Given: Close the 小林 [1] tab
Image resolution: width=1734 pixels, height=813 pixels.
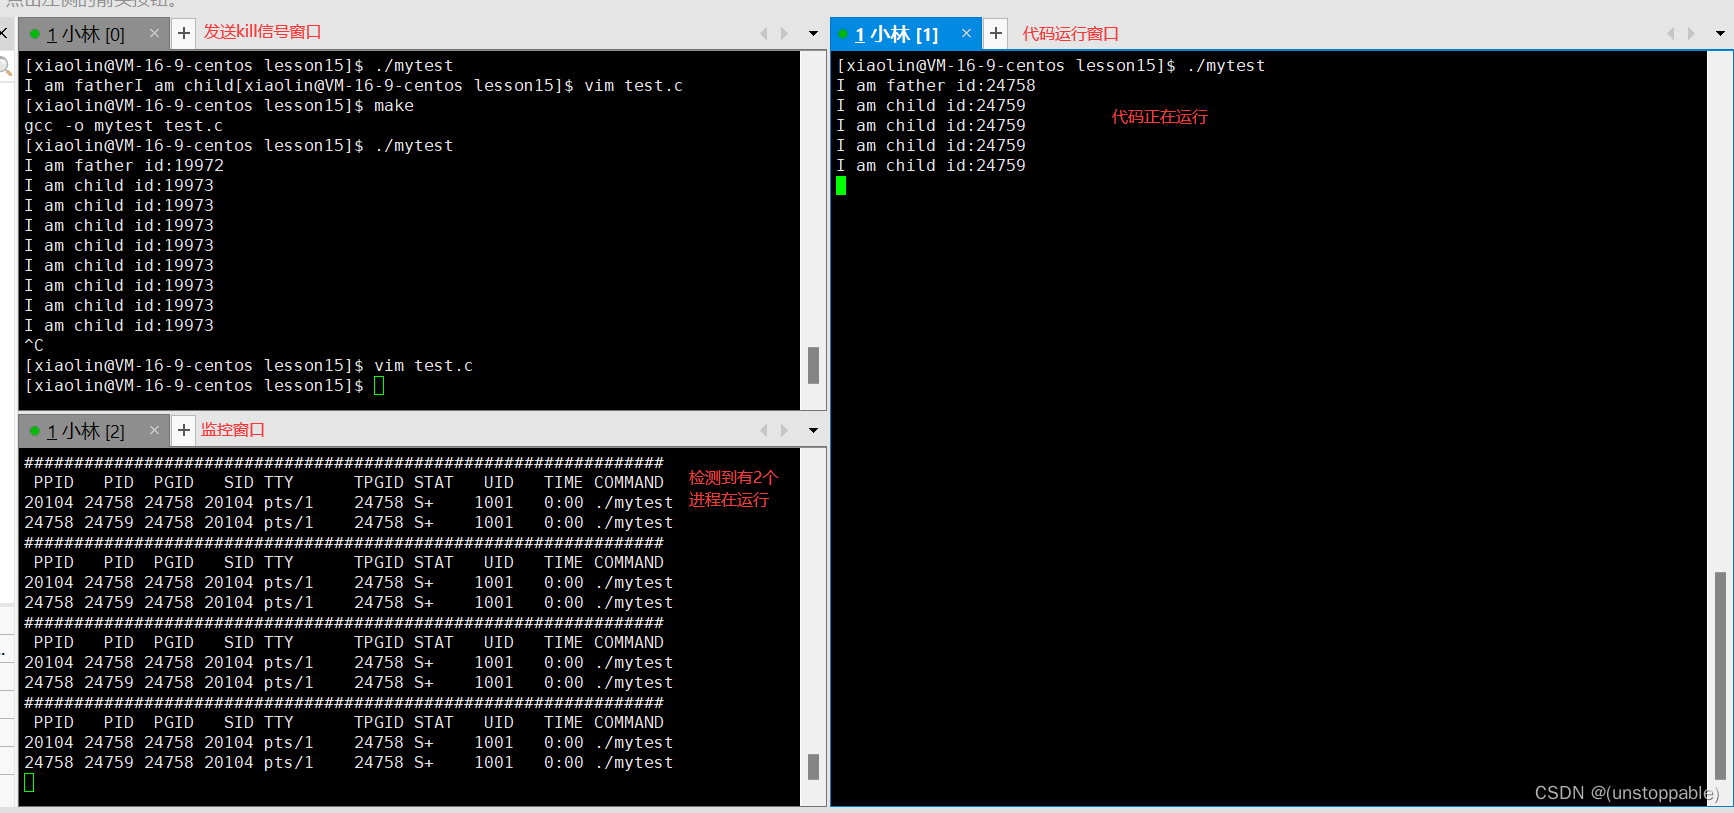Looking at the screenshot, I should click(x=966, y=33).
